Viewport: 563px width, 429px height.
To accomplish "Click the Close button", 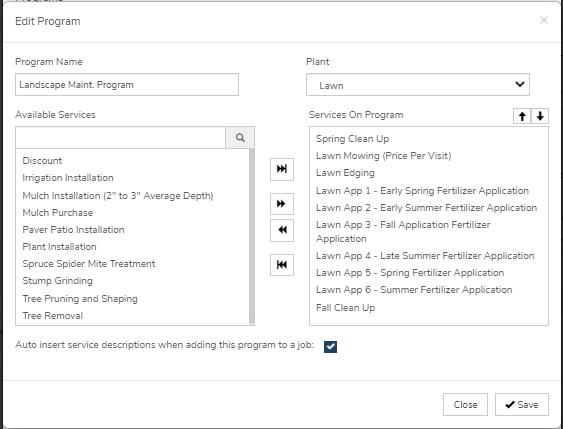I will click(465, 405).
